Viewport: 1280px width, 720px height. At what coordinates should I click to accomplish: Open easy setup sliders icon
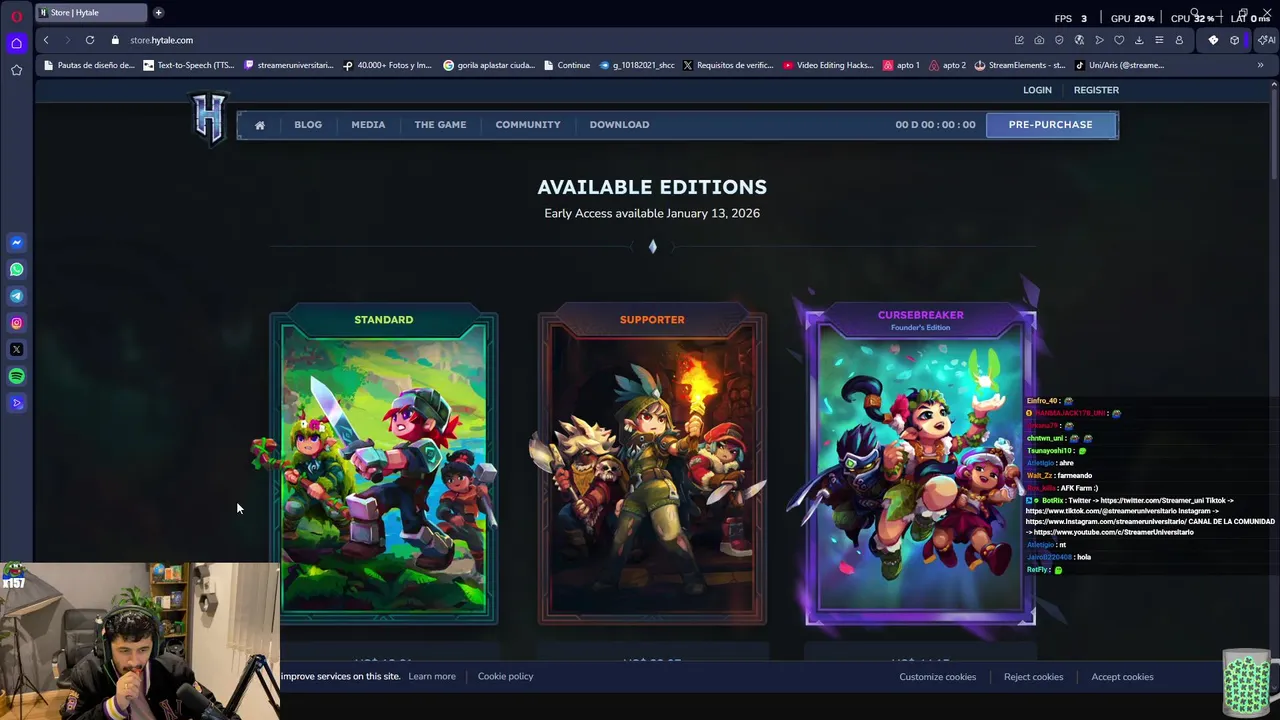pos(1159,40)
